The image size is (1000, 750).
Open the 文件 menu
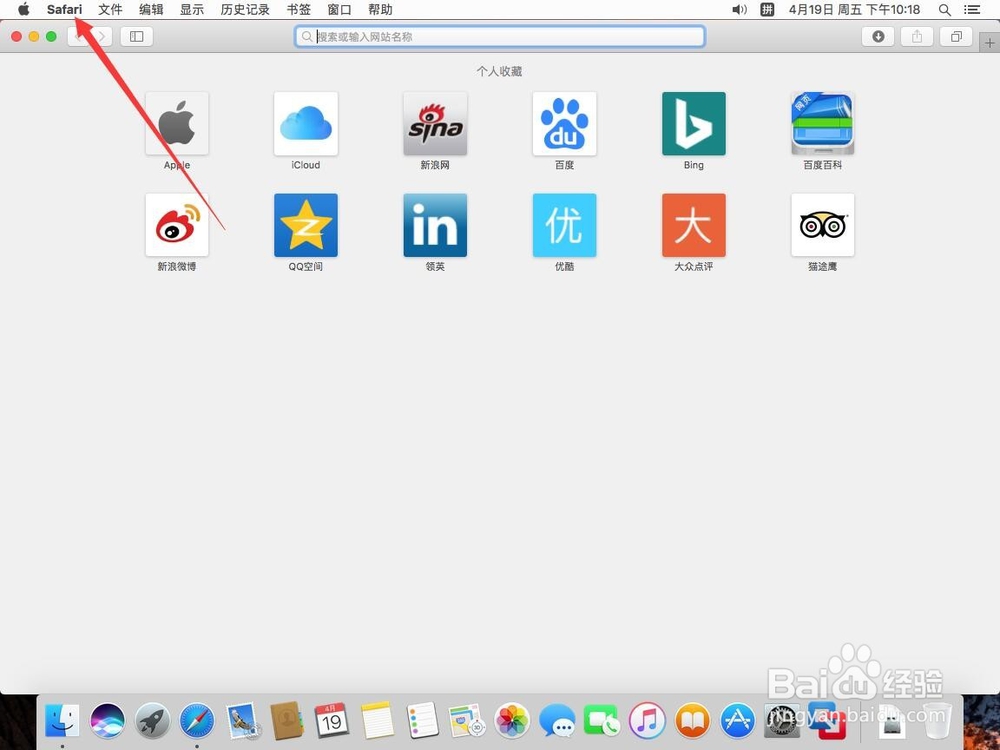click(110, 9)
